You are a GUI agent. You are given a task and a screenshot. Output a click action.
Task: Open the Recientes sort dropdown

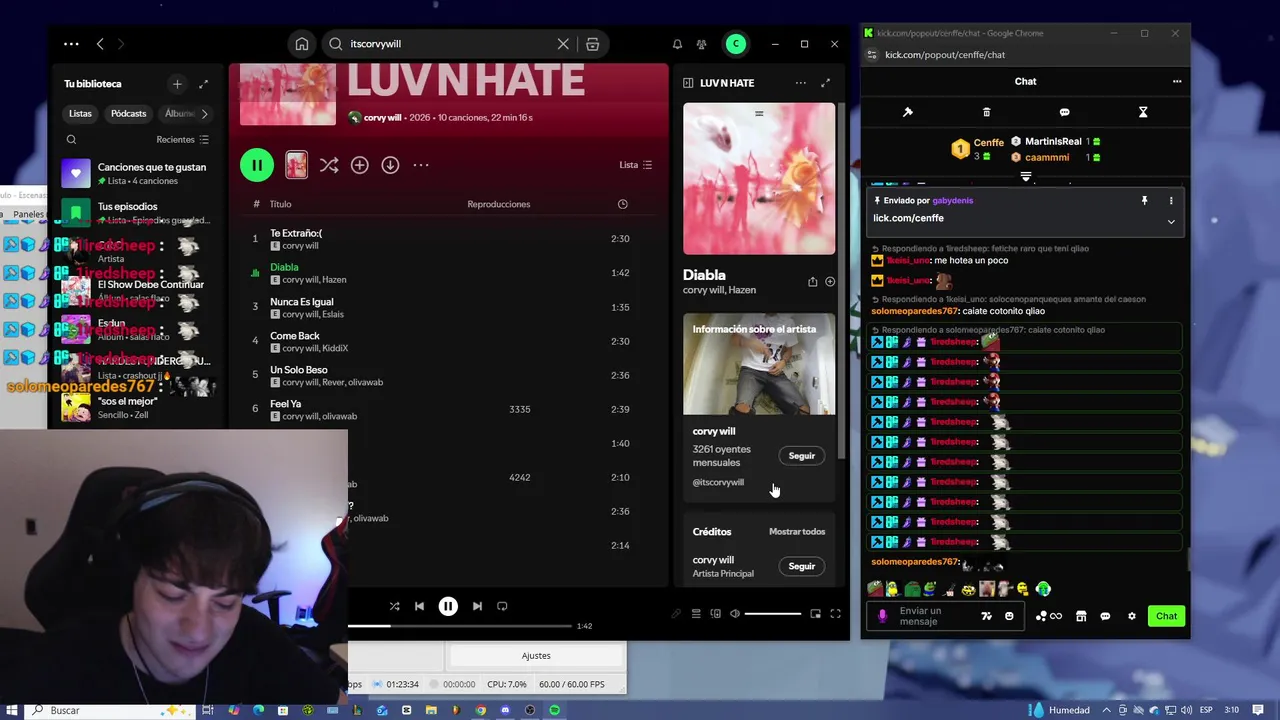click(182, 140)
